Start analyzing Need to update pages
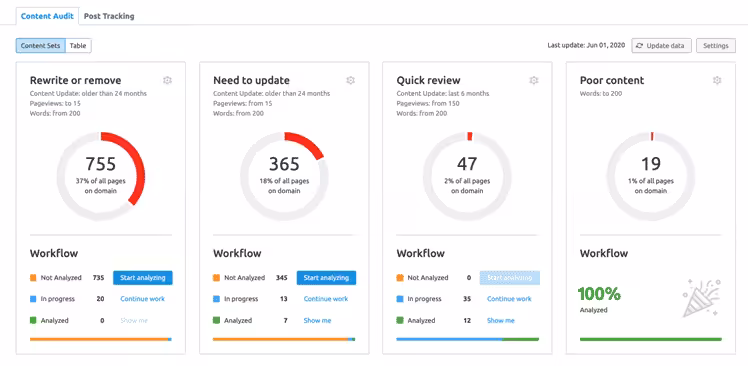 coord(326,278)
